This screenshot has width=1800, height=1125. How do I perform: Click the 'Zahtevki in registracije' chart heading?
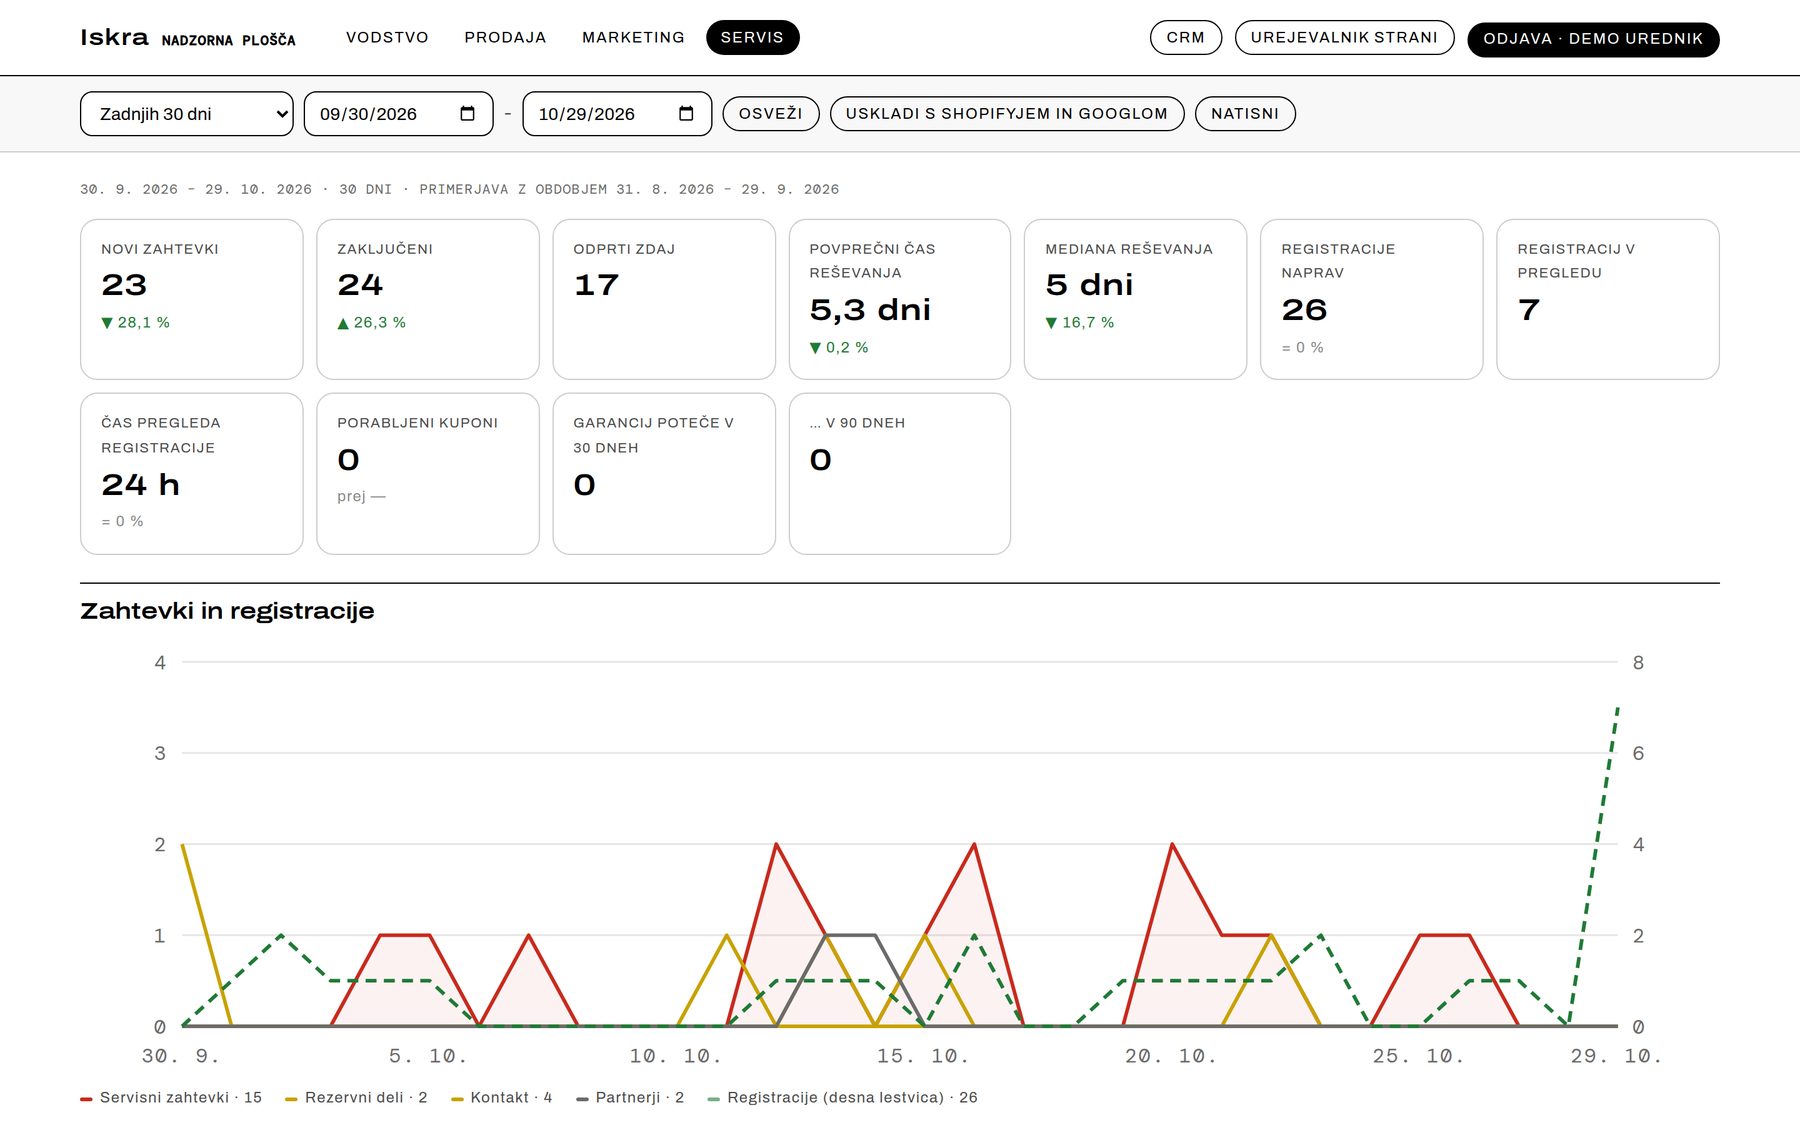click(x=227, y=611)
